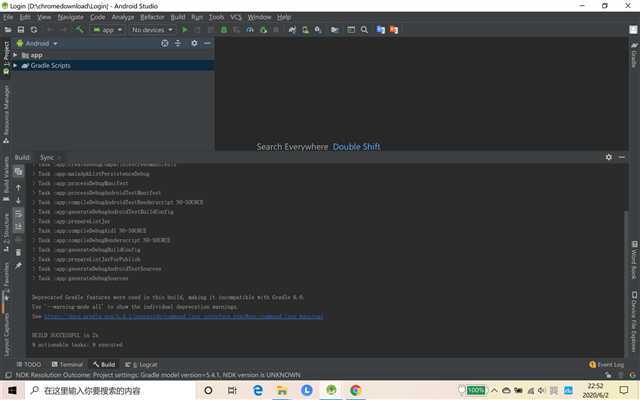Toggle scroll to end in Build output
This screenshot has height=400, width=640.
tap(18, 227)
